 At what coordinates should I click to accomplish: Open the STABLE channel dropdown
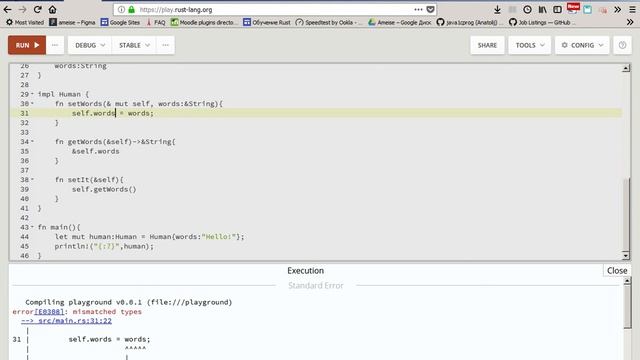tap(134, 45)
